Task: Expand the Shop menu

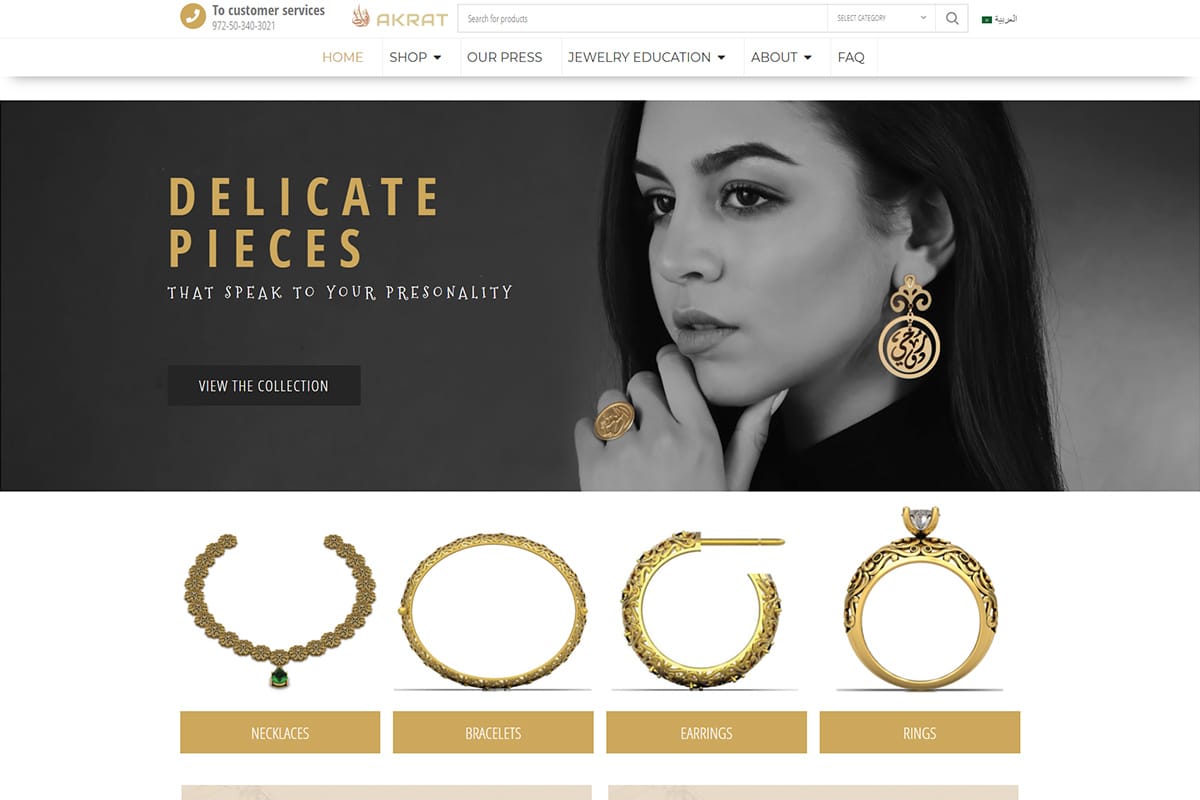Action: coord(415,57)
